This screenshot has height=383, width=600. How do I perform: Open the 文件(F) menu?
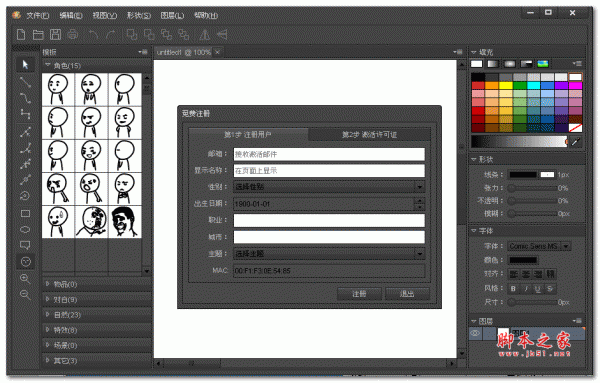tap(38, 15)
